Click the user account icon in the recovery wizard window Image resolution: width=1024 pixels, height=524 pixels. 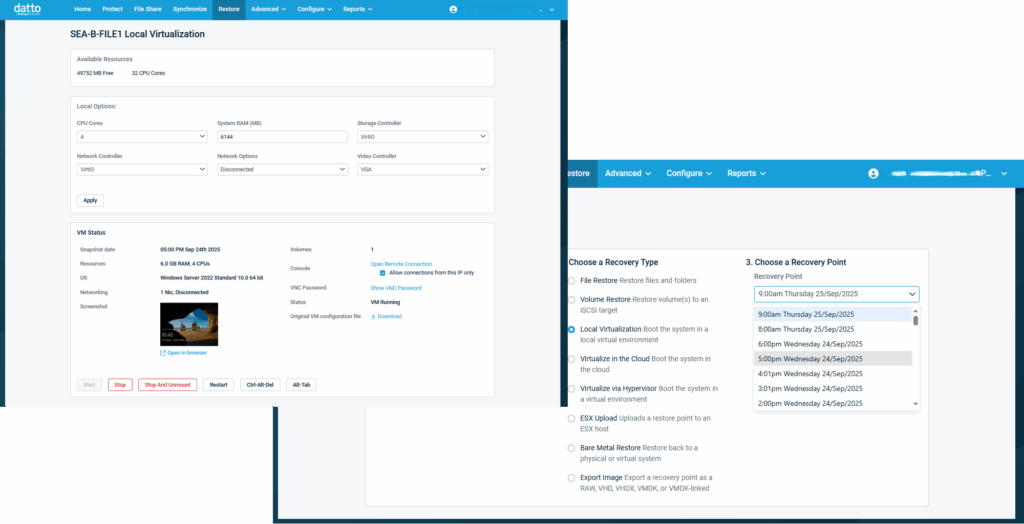873,173
